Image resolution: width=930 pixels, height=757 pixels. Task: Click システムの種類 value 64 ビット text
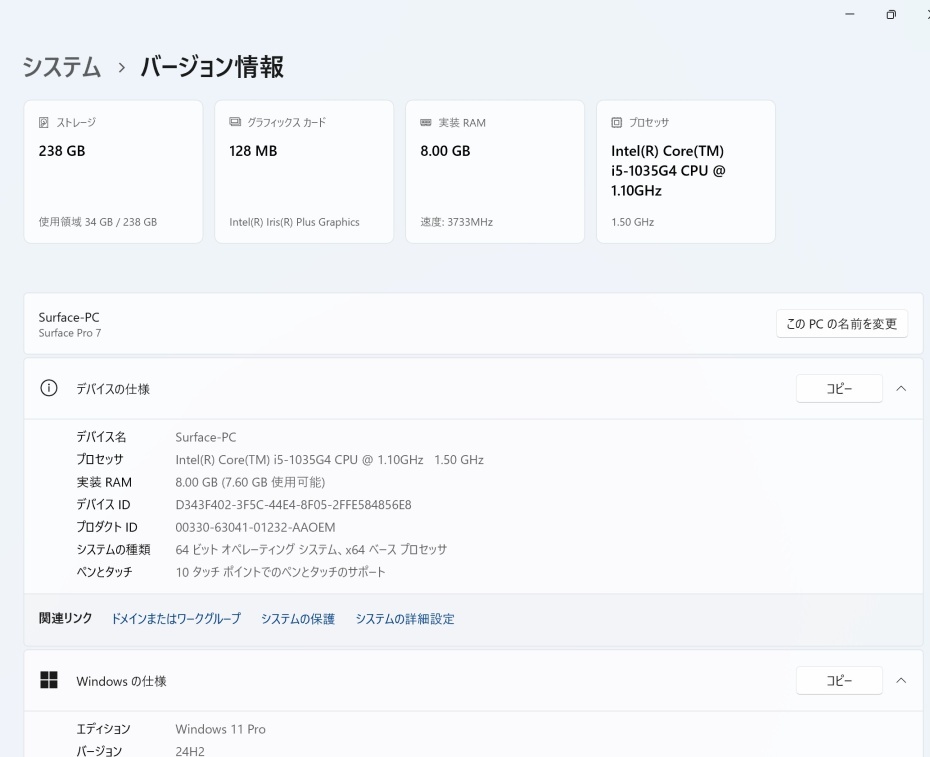[x=311, y=549]
